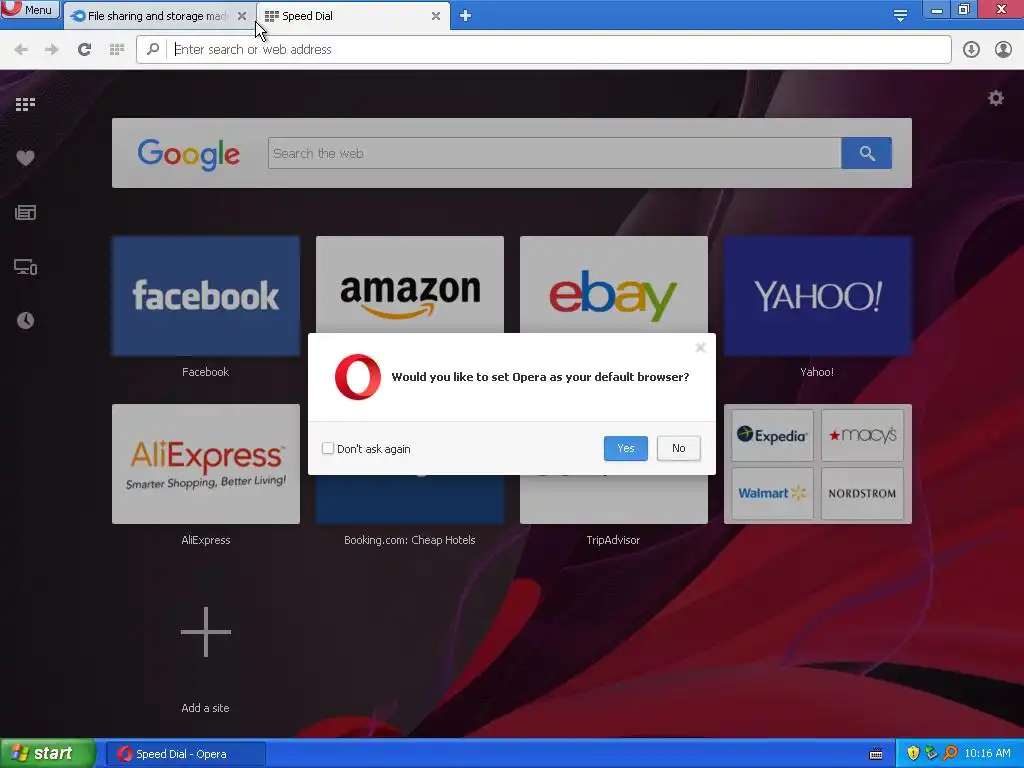Open Speed Dial from the toolbar grid icon
Image resolution: width=1024 pixels, height=768 pixels.
pyautogui.click(x=117, y=50)
